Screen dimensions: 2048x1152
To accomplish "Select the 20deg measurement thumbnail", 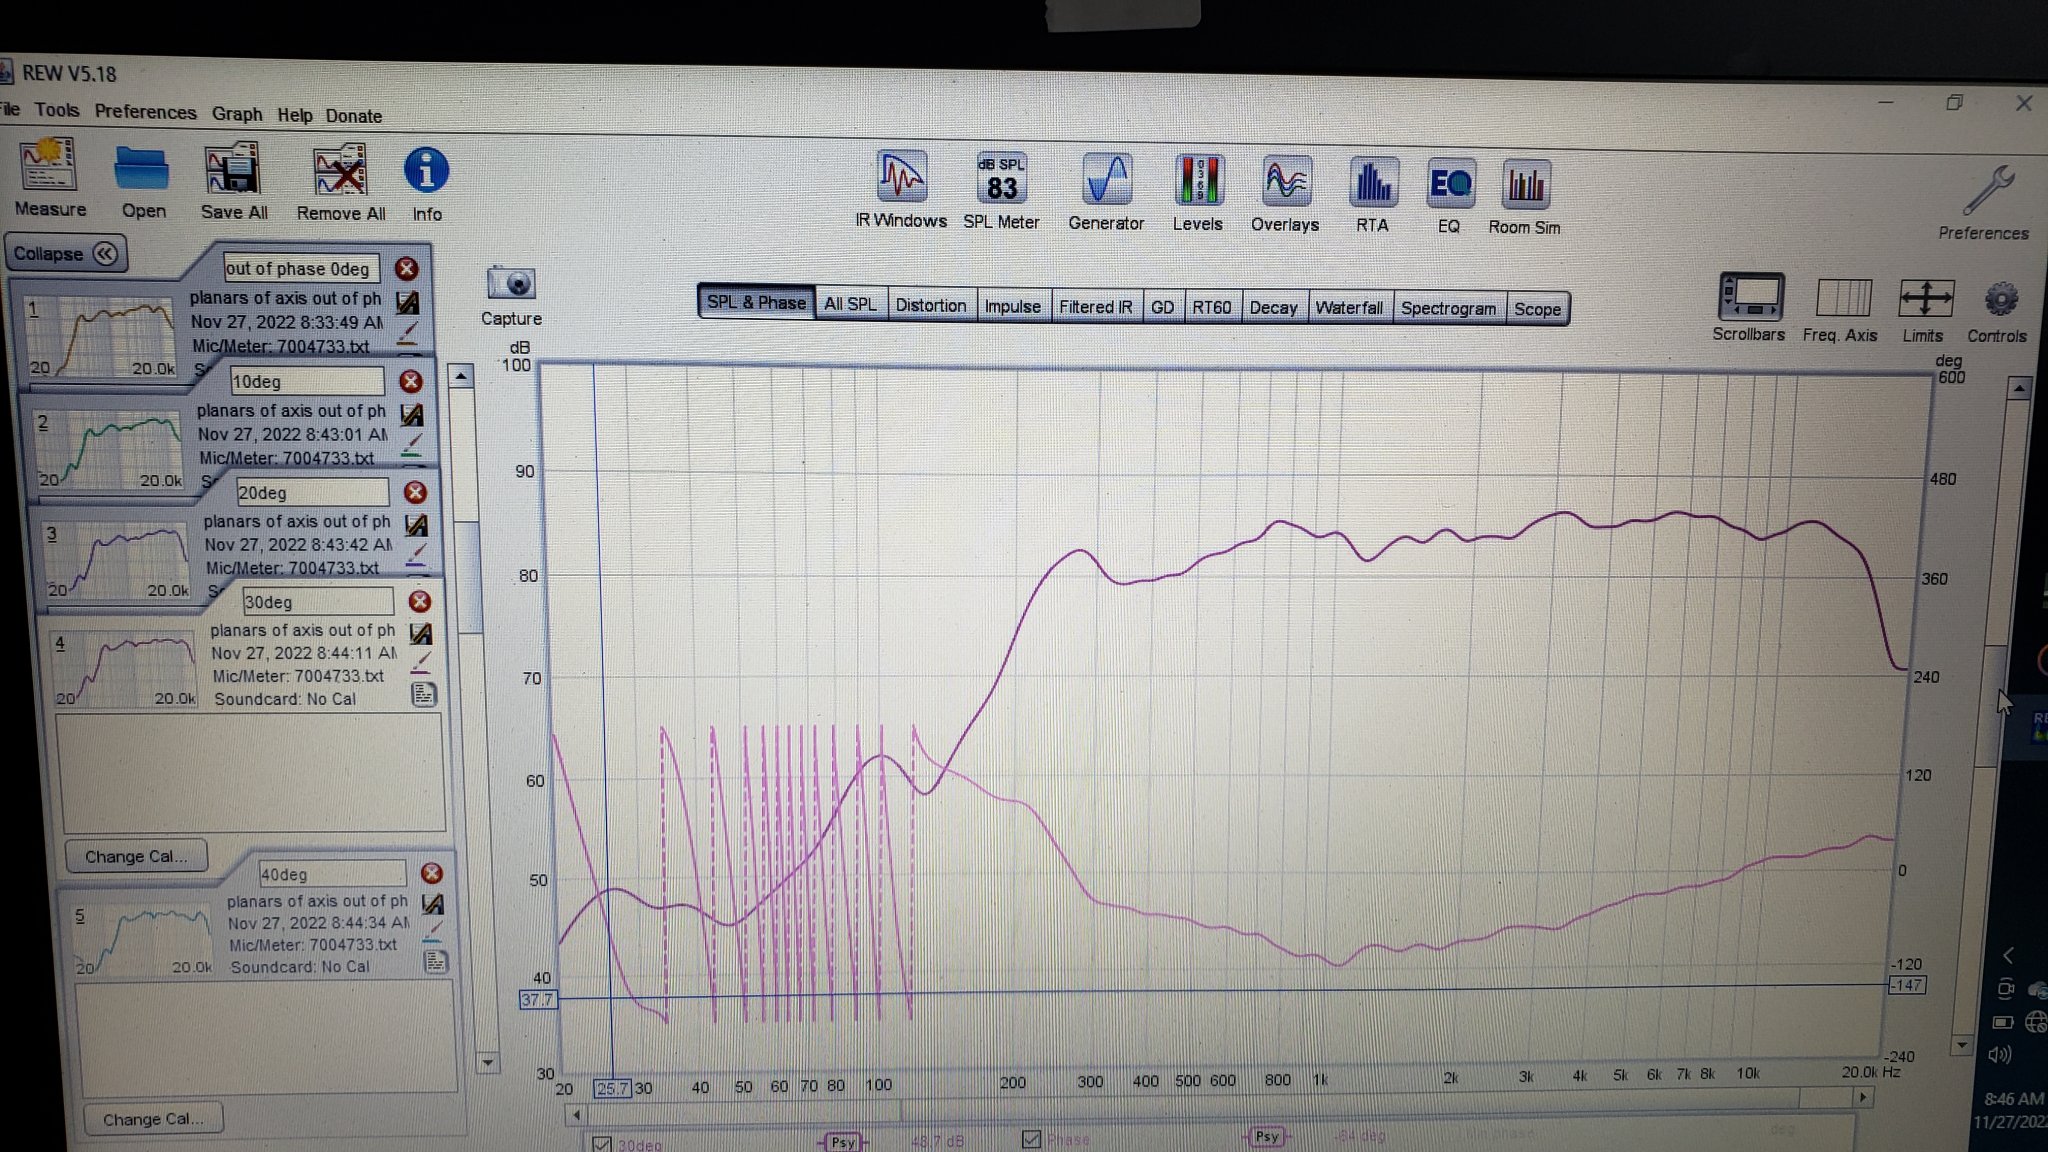I will click(x=115, y=560).
